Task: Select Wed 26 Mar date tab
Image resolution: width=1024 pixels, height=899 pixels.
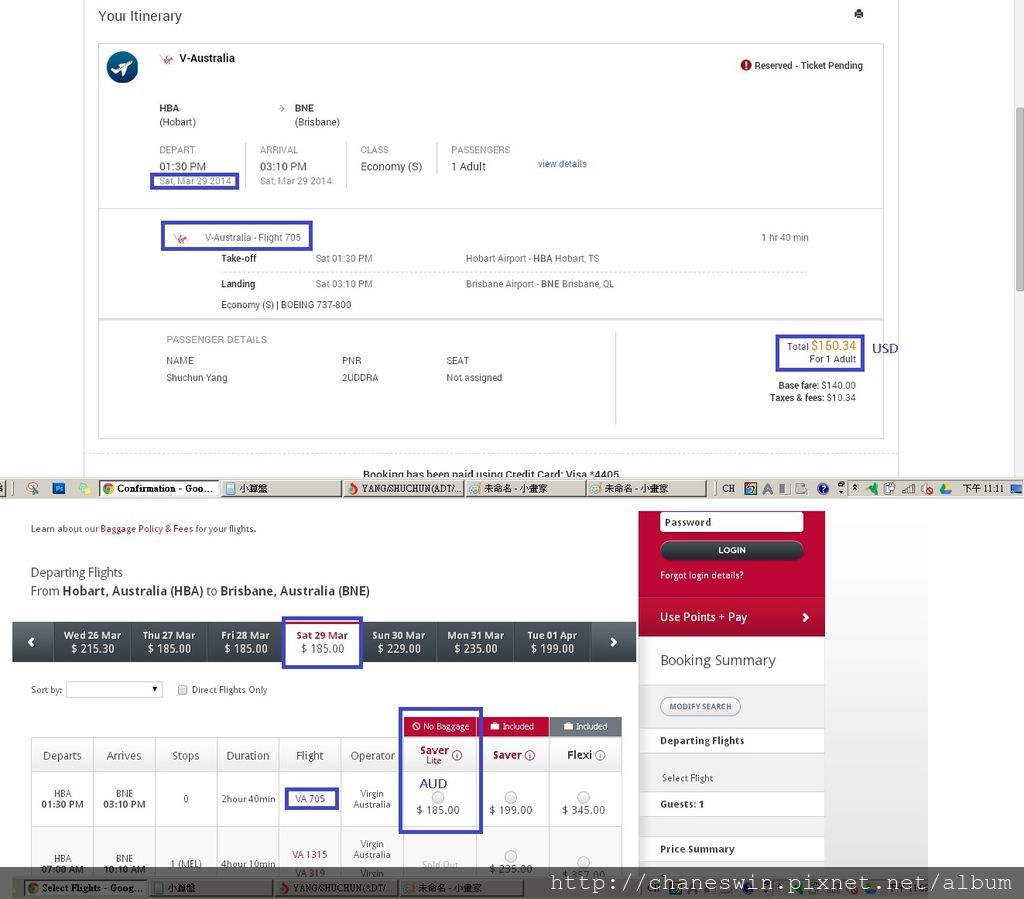Action: tap(92, 642)
